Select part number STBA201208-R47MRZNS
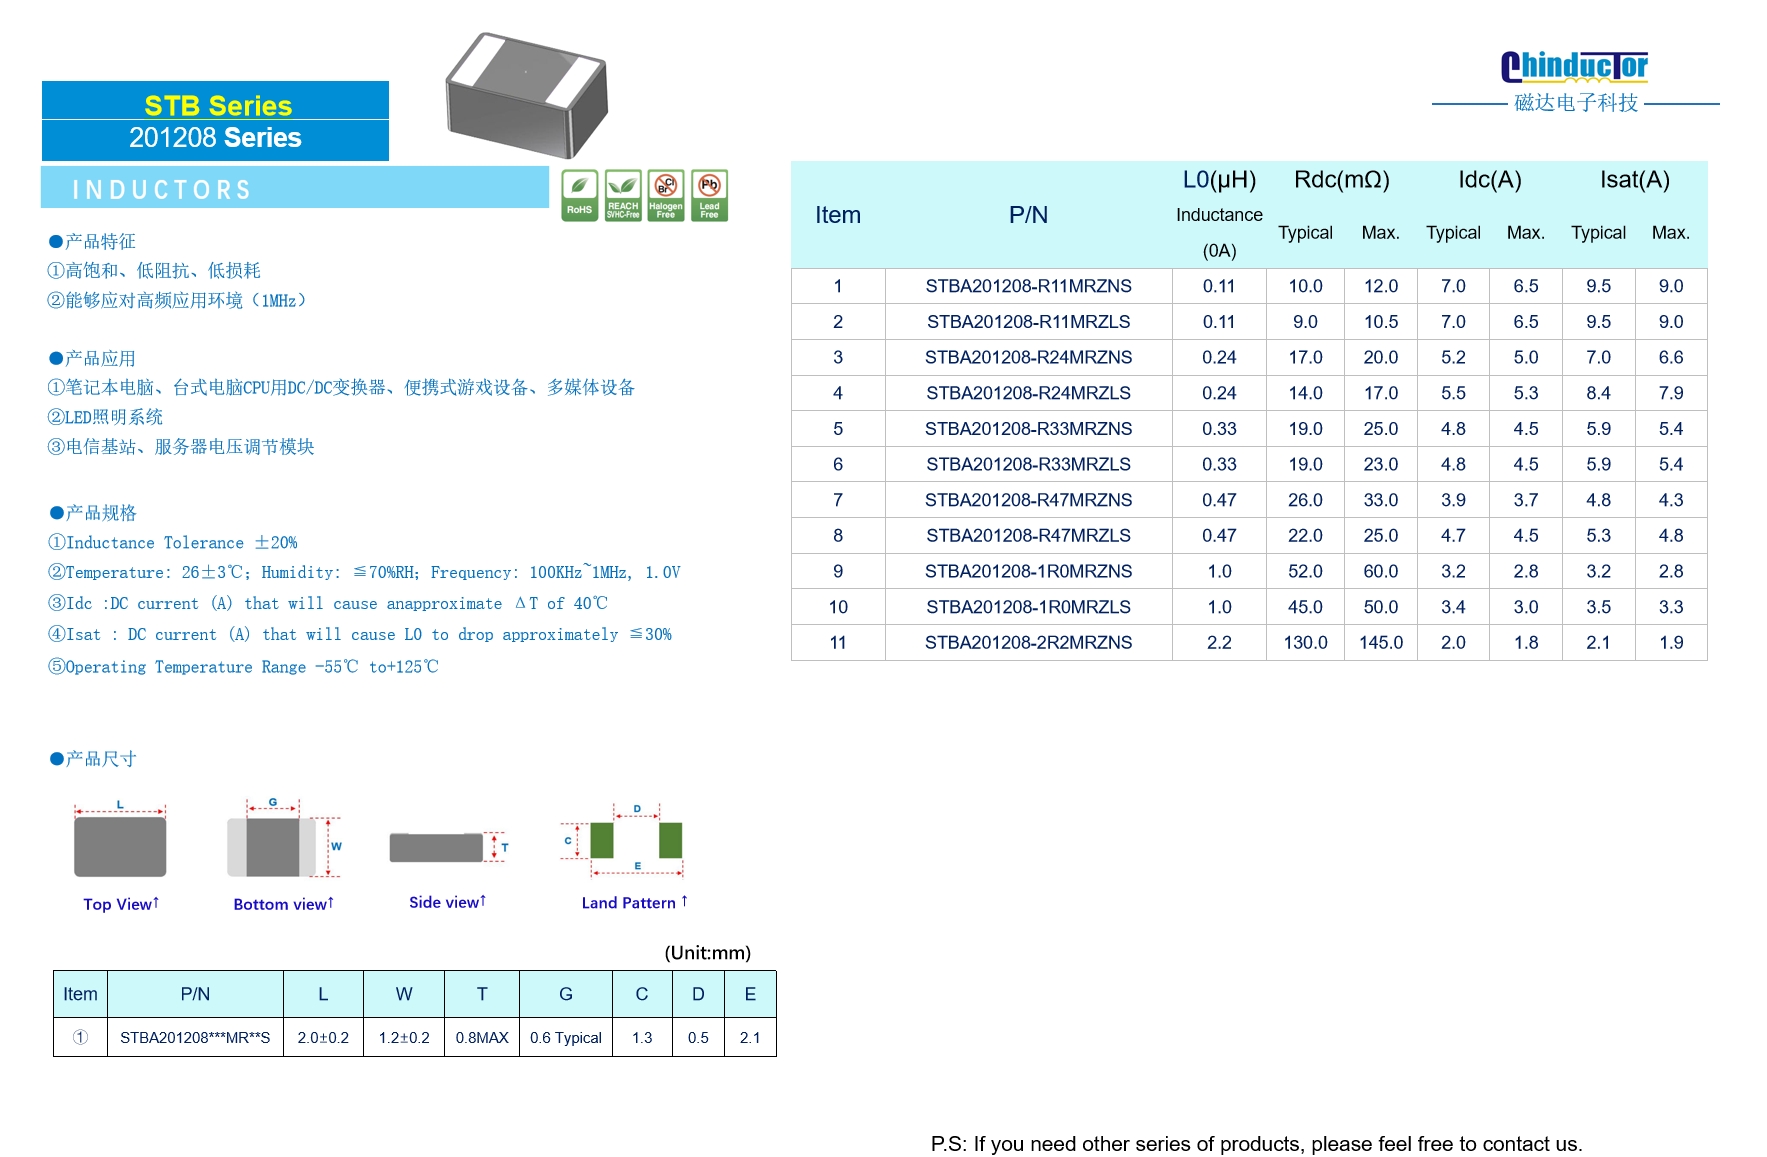This screenshot has height=1157, width=1767. click(1028, 500)
